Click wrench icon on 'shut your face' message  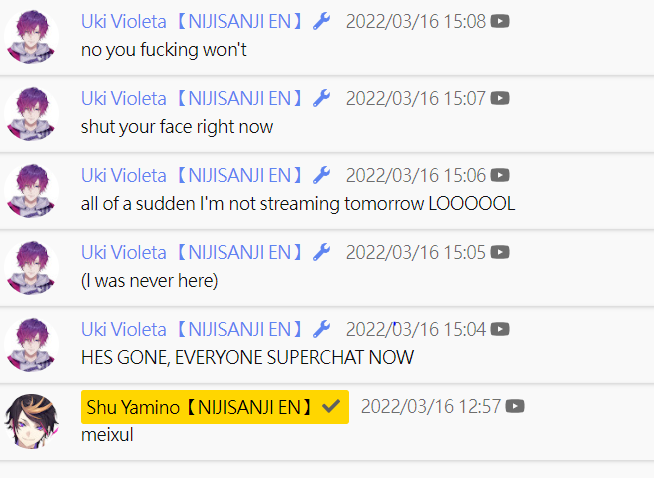pyautogui.click(x=321, y=98)
